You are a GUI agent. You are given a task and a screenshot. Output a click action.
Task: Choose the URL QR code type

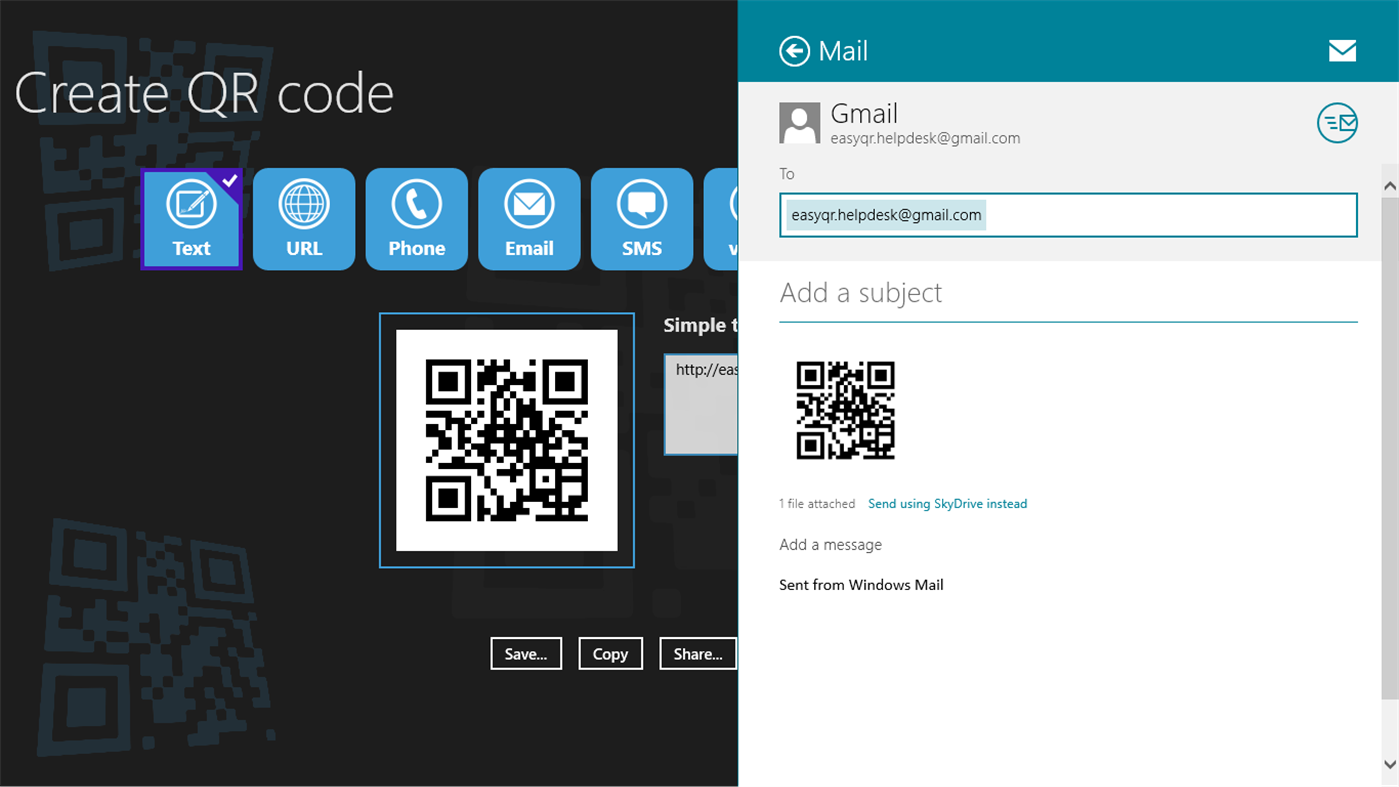(304, 219)
